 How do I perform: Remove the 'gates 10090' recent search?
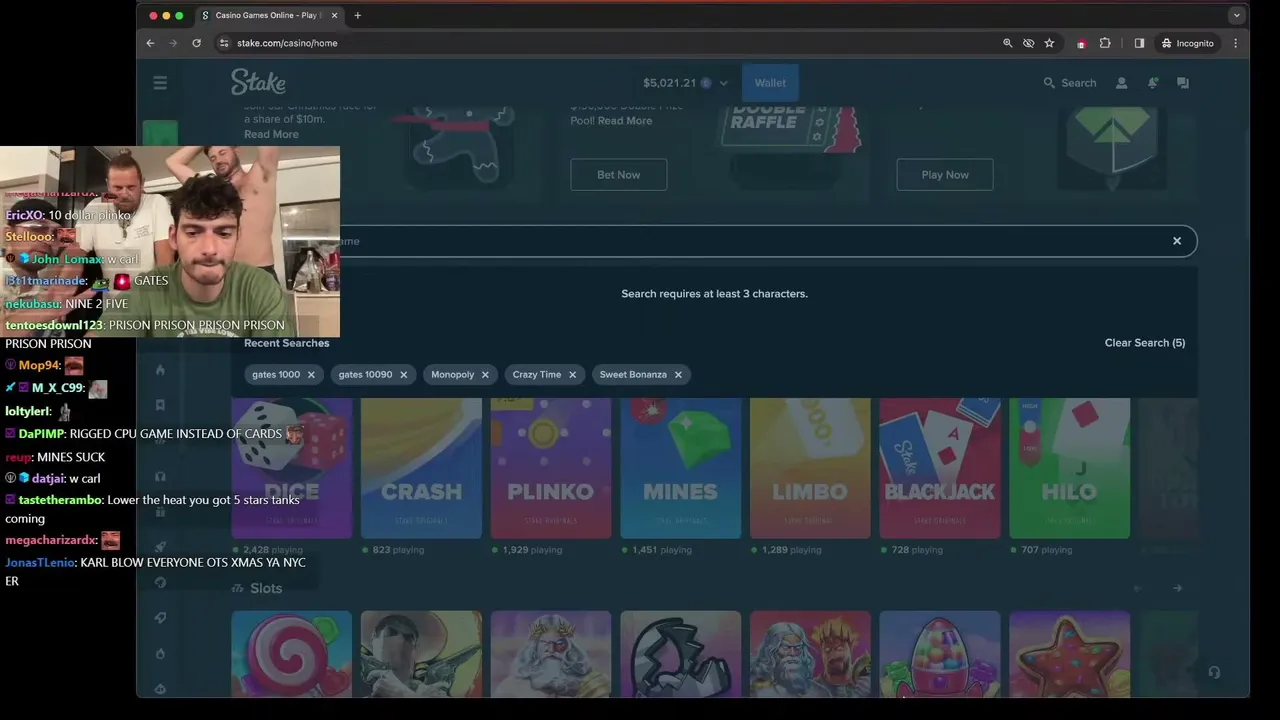(404, 375)
